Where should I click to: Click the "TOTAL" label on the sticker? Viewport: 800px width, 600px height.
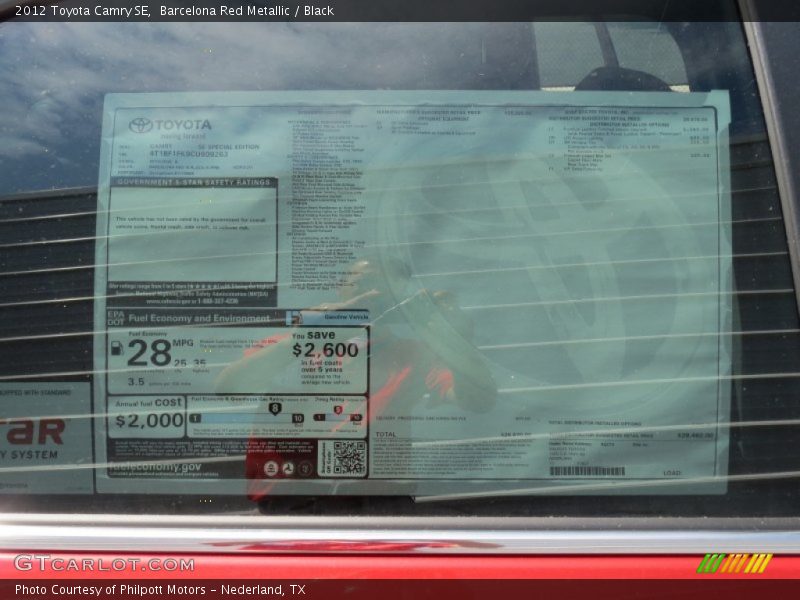(386, 435)
